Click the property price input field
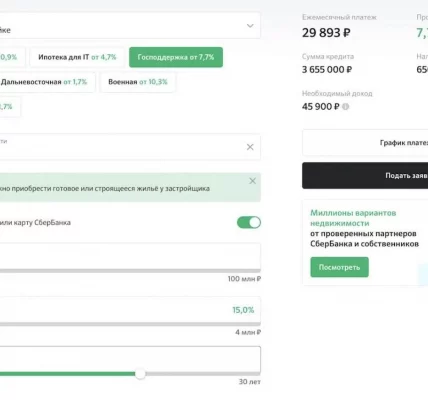This screenshot has width=428, height=400. click(x=130, y=256)
